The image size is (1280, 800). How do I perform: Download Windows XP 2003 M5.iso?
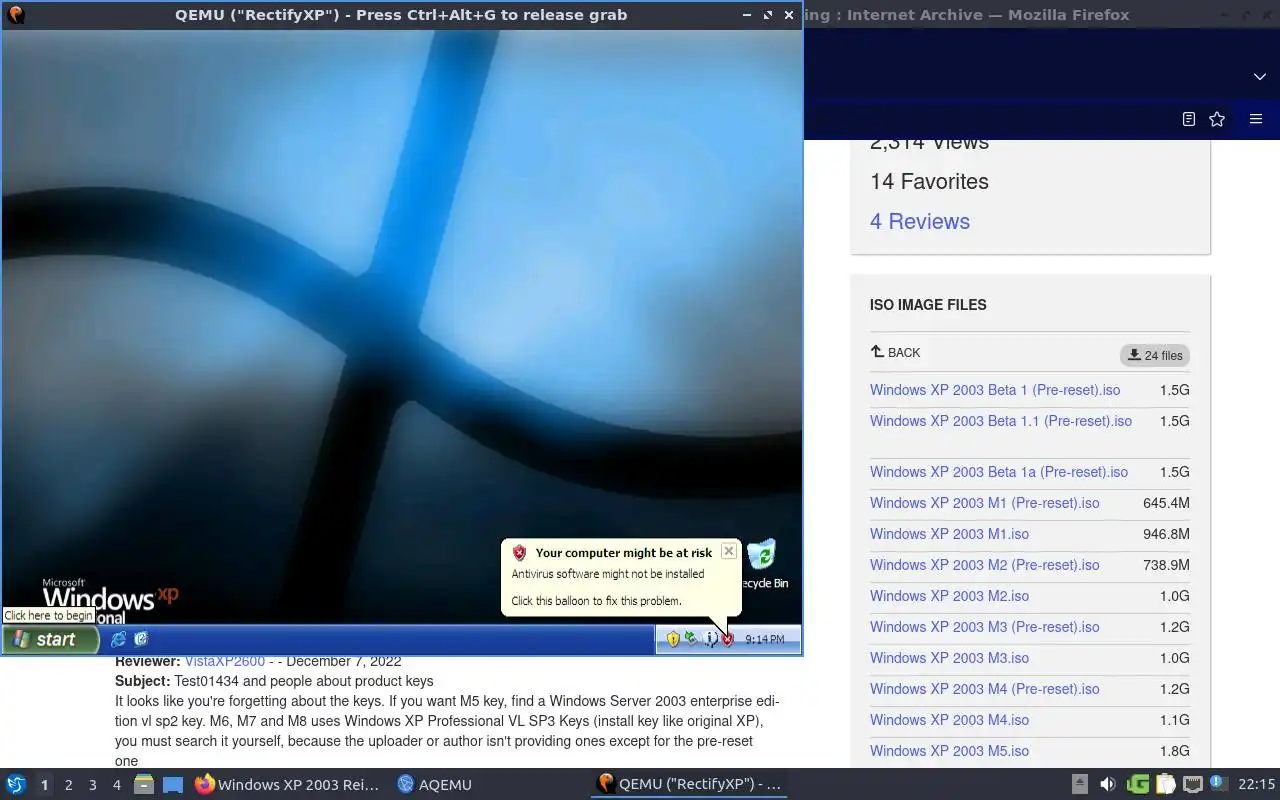[x=949, y=751]
